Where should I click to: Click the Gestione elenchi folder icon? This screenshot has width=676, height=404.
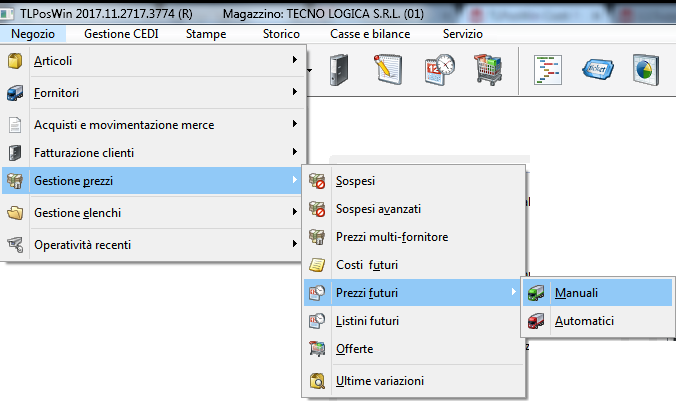pos(15,213)
